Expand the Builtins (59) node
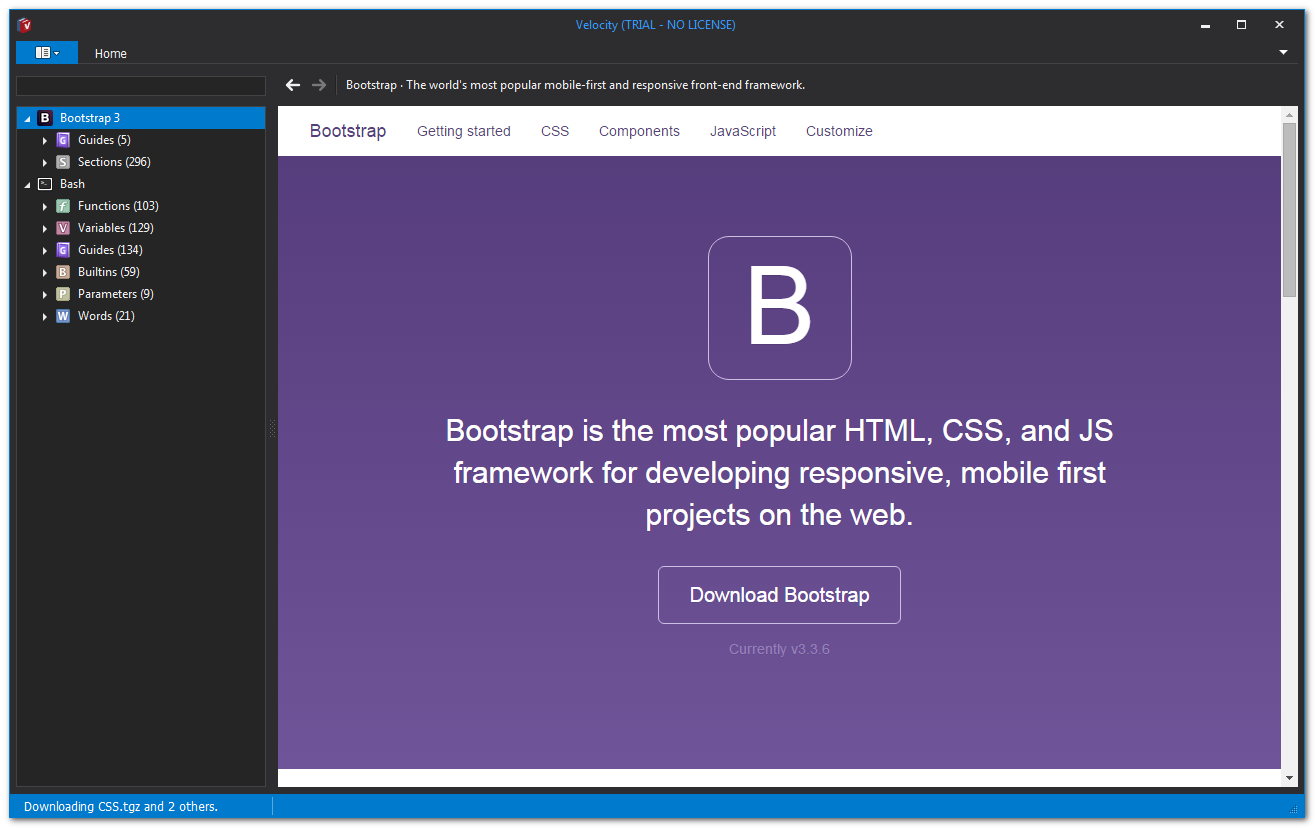 click(45, 273)
